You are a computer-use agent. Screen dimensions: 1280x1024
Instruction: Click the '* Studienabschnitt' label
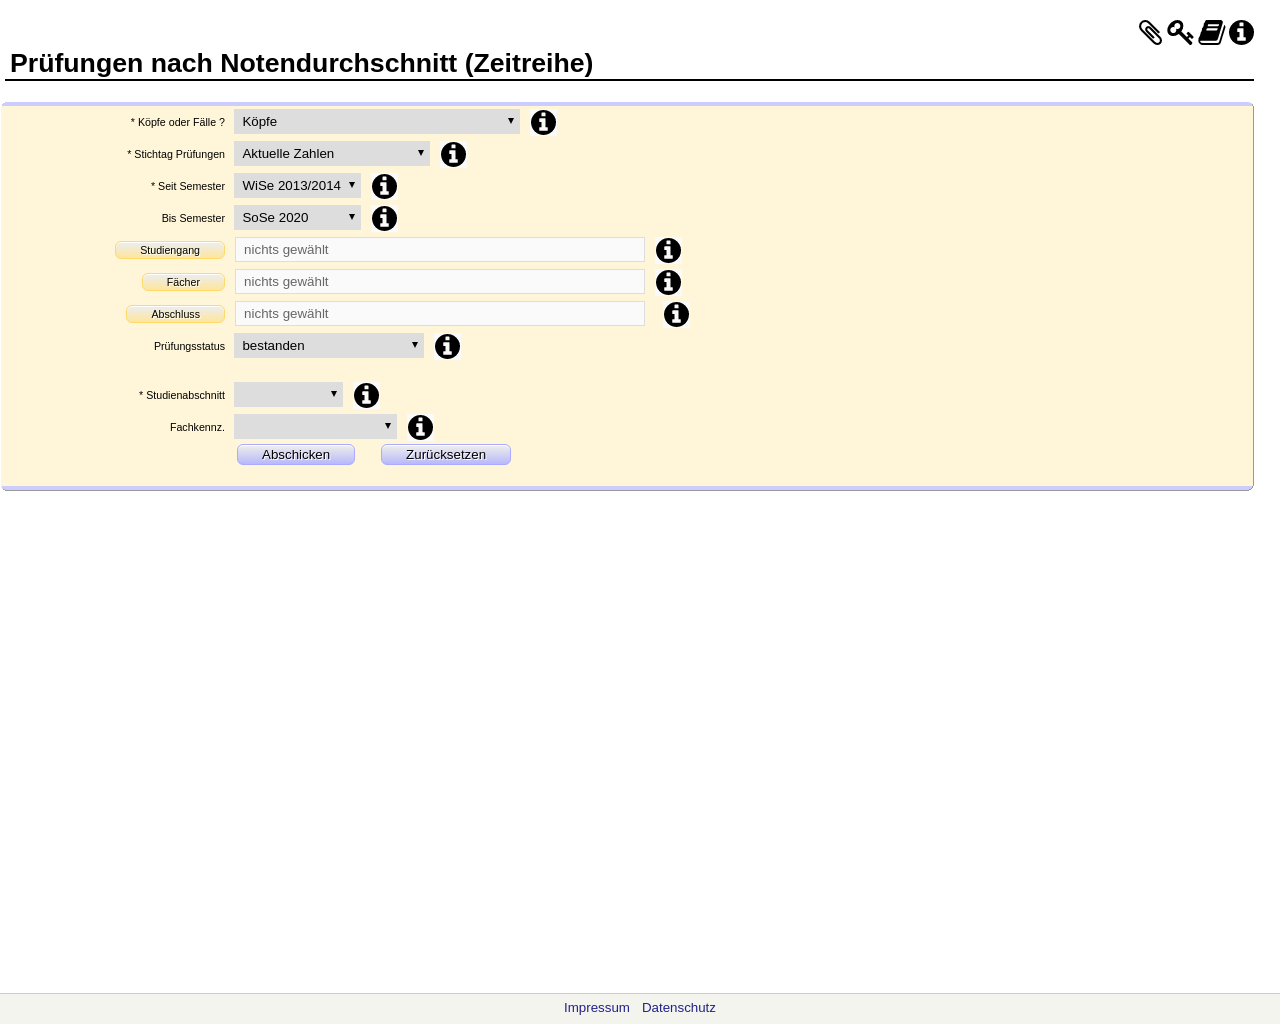(182, 395)
